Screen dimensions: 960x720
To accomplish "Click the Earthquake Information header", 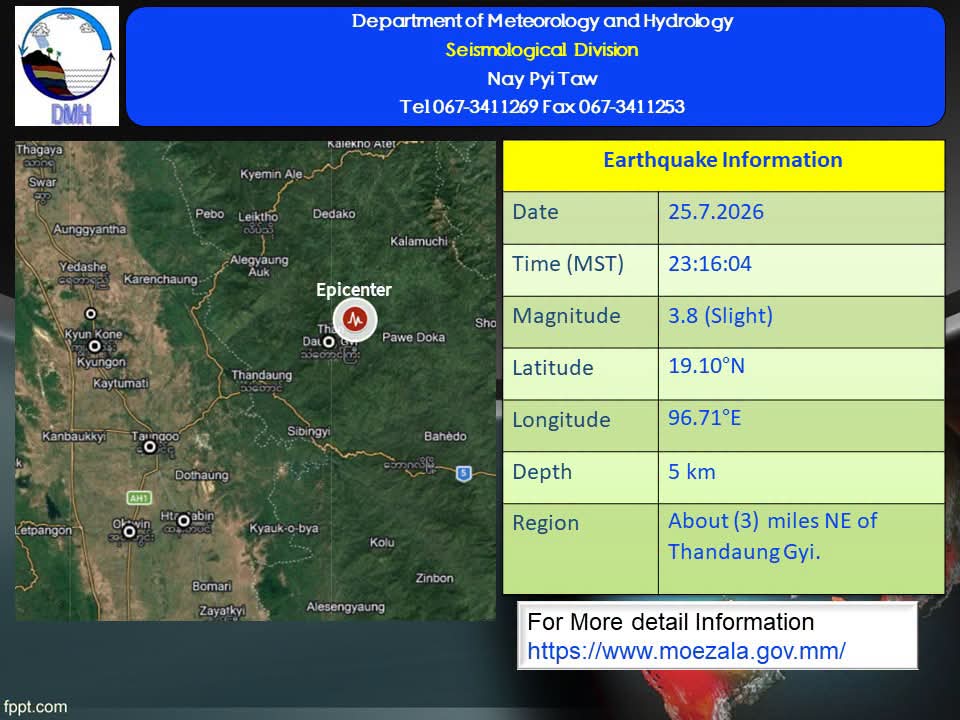I will [723, 160].
